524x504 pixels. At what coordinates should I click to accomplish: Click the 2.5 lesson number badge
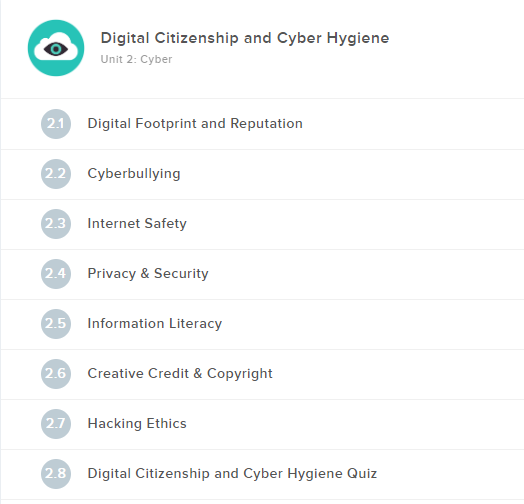[x=56, y=324]
